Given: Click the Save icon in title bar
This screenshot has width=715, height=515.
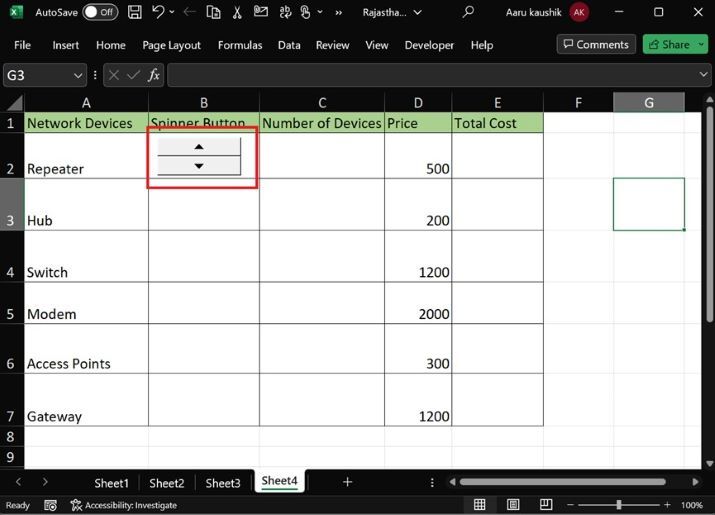Looking at the screenshot, I should [x=135, y=13].
